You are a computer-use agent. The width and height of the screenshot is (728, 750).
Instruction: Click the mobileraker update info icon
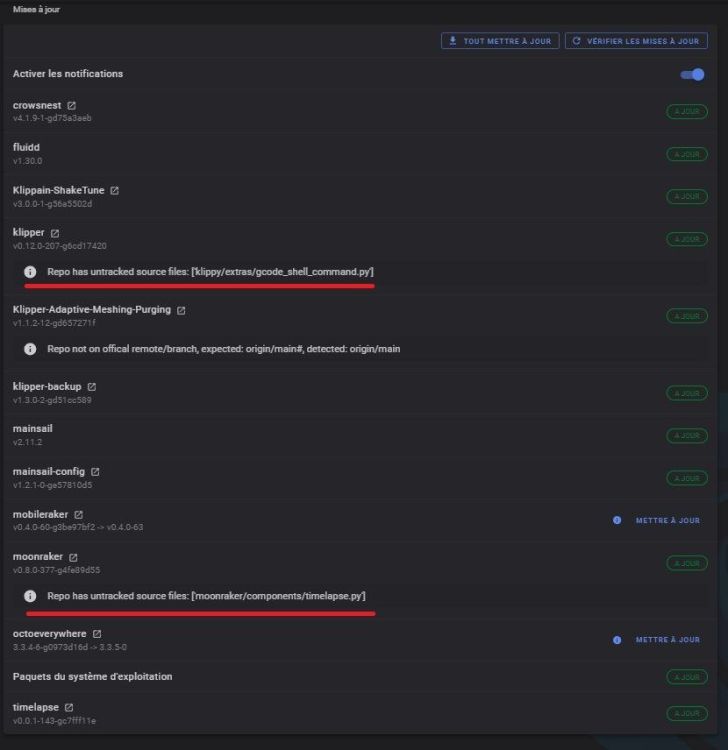click(617, 520)
